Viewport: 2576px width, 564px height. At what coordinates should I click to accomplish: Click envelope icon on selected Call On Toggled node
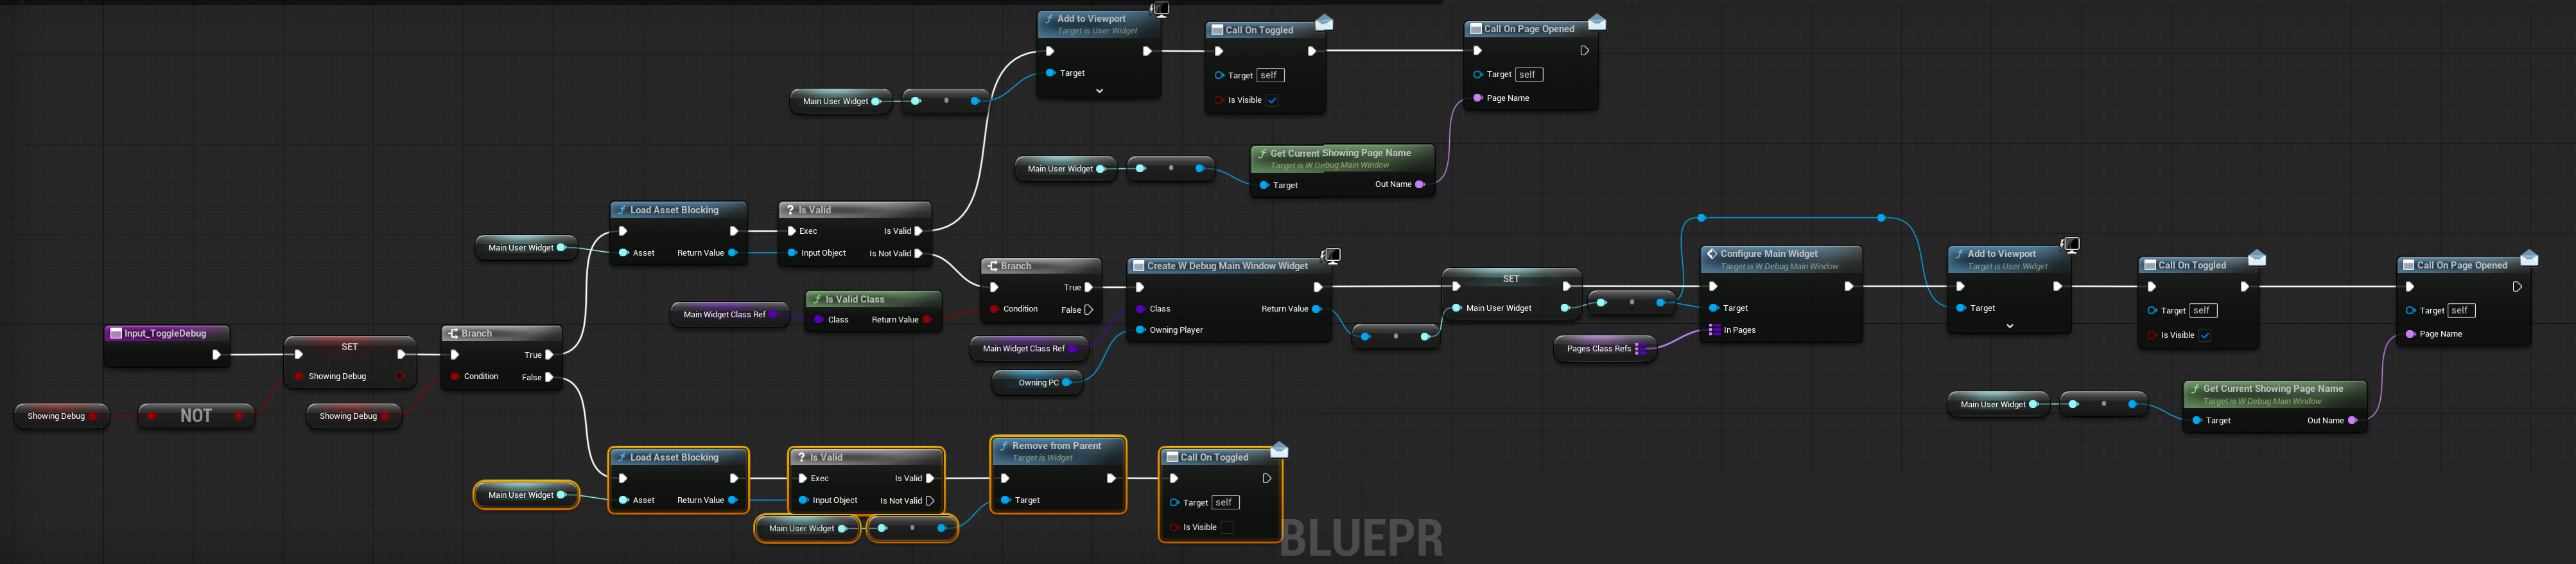1279,450
